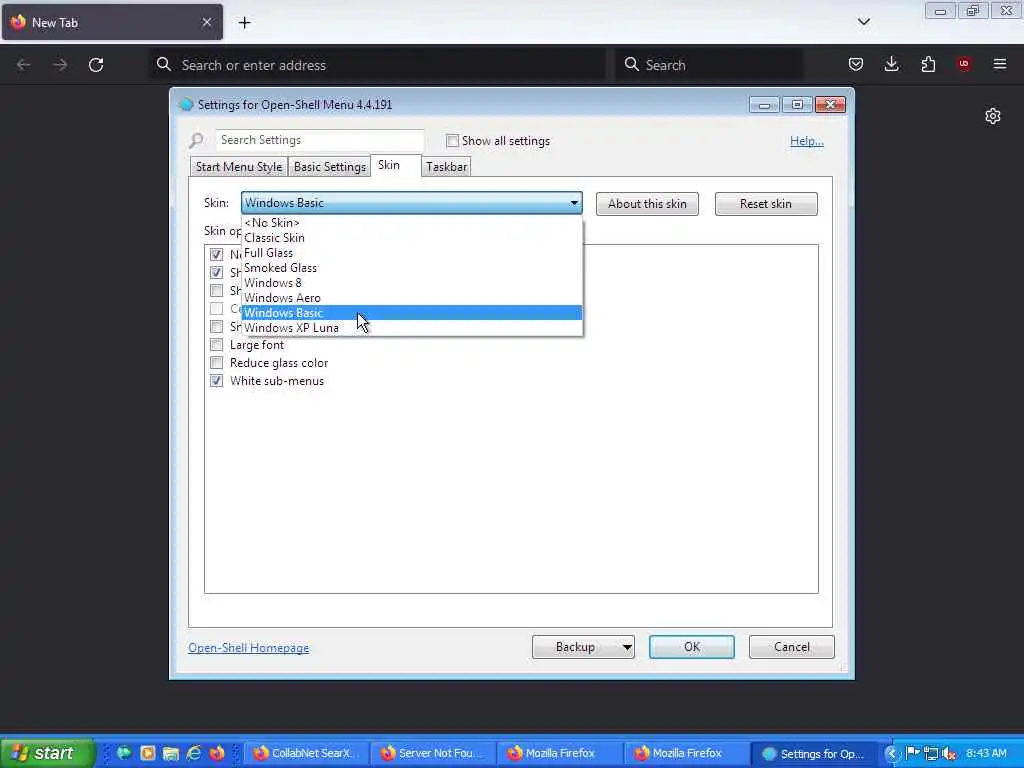Click the search magnifier in settings dialog

coord(196,140)
